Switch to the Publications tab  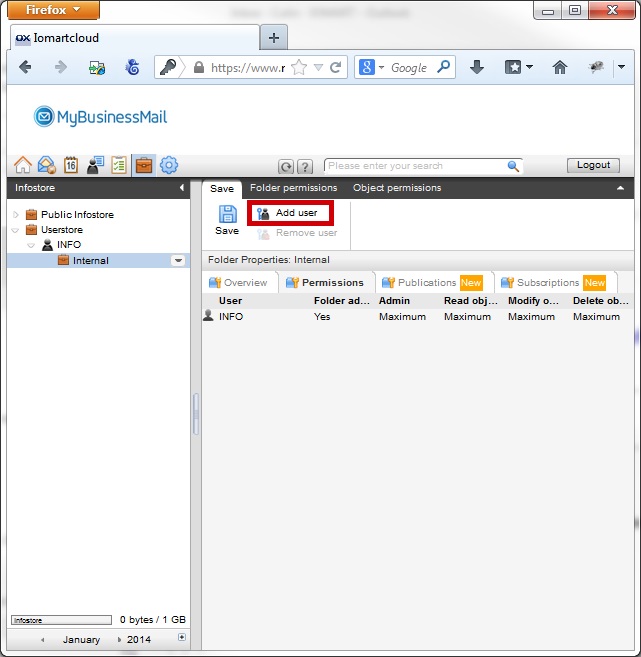coord(432,282)
